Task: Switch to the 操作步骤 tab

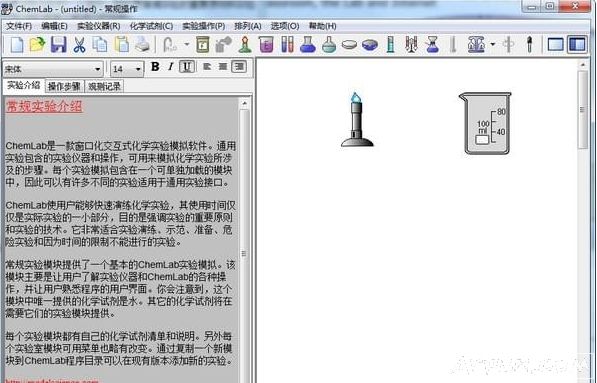Action: point(64,86)
